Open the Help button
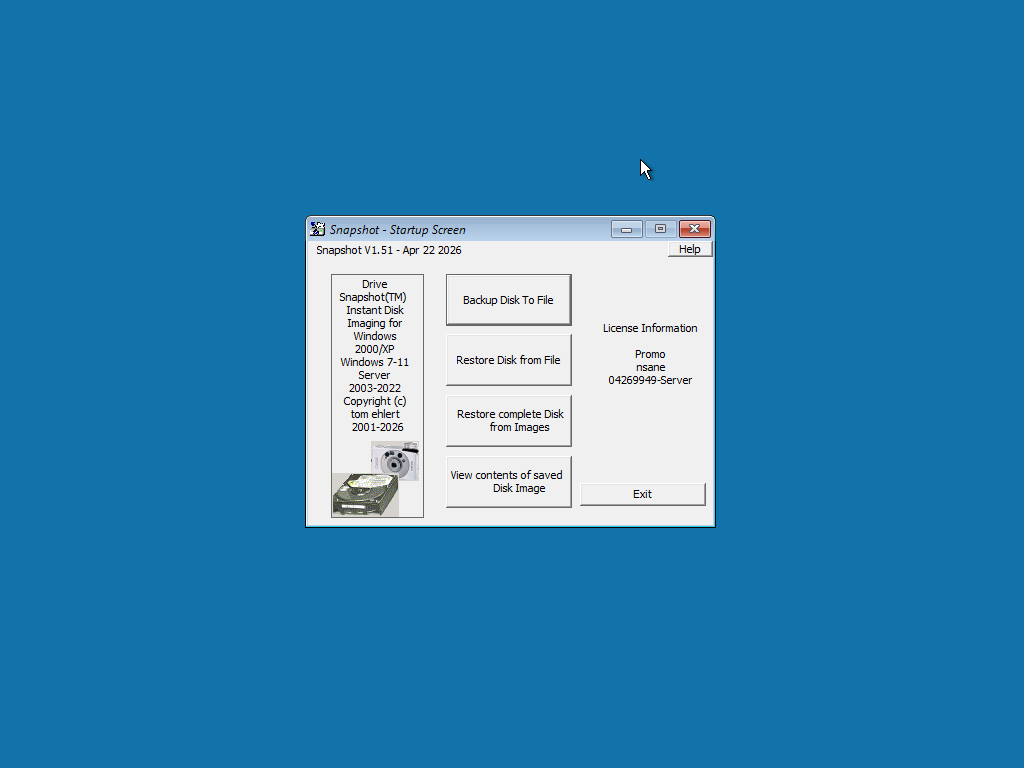The width and height of the screenshot is (1024, 768). click(690, 249)
